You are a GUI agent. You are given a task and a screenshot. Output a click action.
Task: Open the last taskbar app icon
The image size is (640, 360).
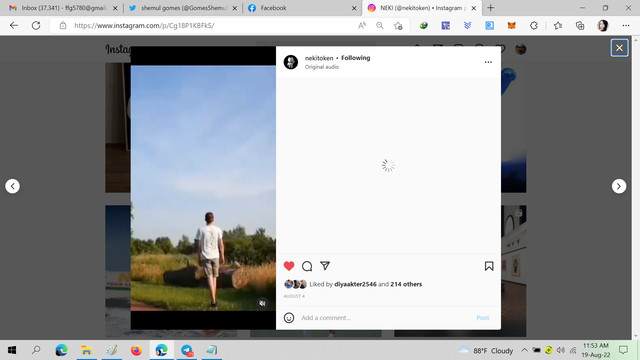point(211,350)
